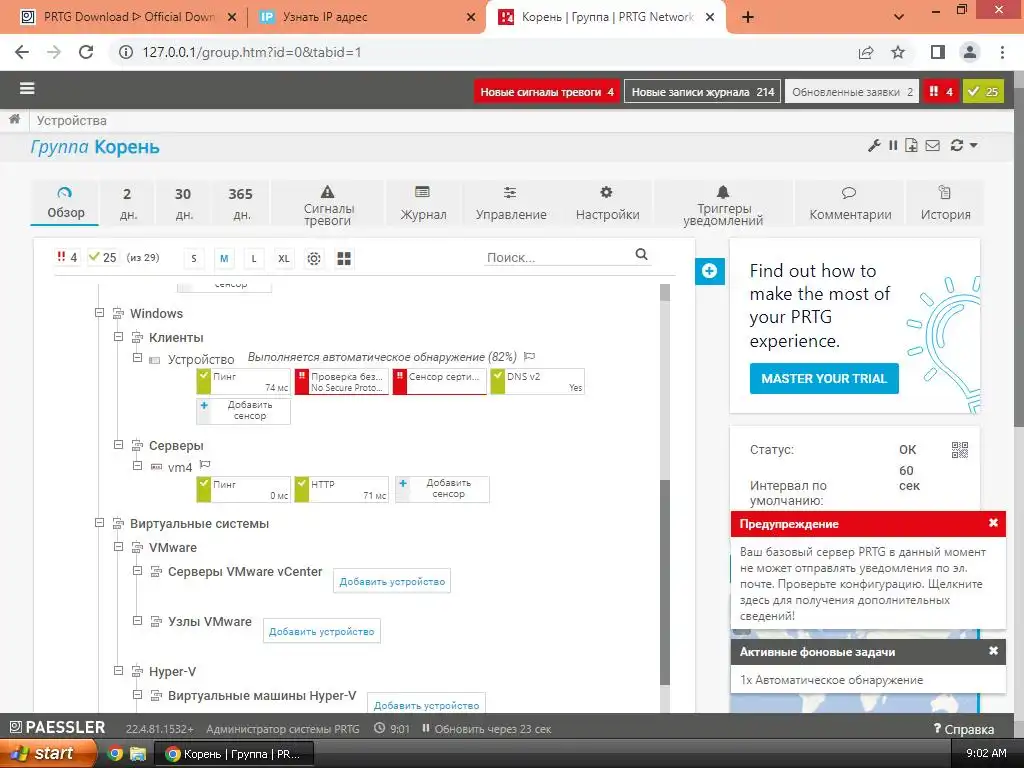The height and width of the screenshot is (768, 1024).
Task: Collapse the Клиенты group
Action: (118, 337)
